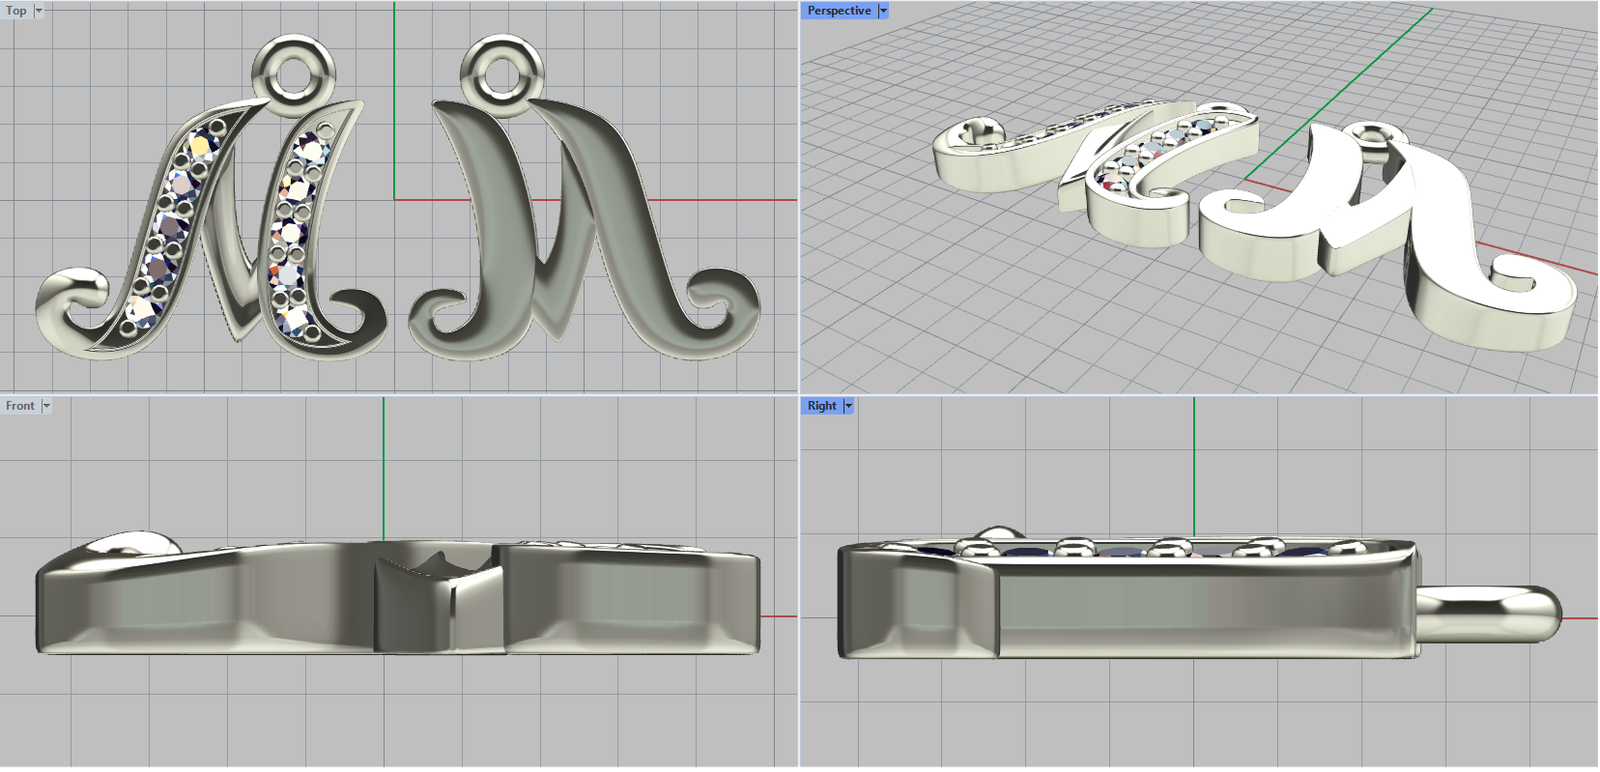The width and height of the screenshot is (1600, 772).
Task: Activate the Perspective viewport title
Action: click(838, 11)
